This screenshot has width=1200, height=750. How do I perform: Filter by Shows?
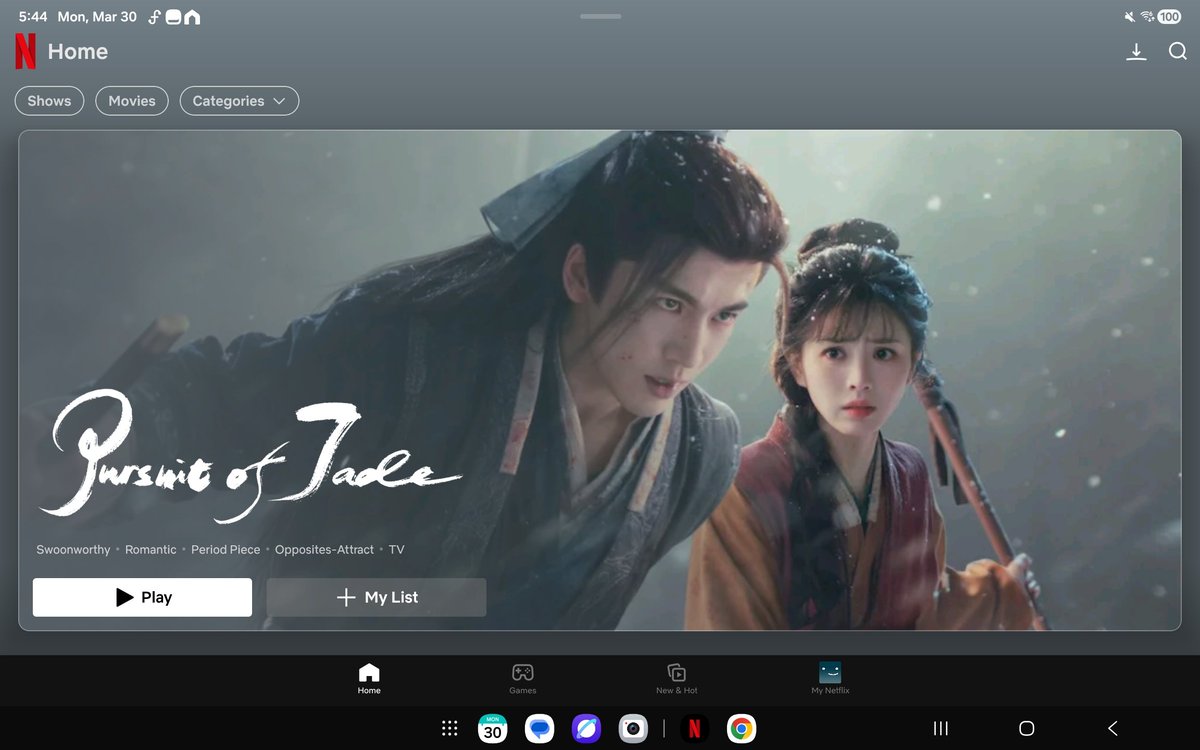(x=49, y=101)
